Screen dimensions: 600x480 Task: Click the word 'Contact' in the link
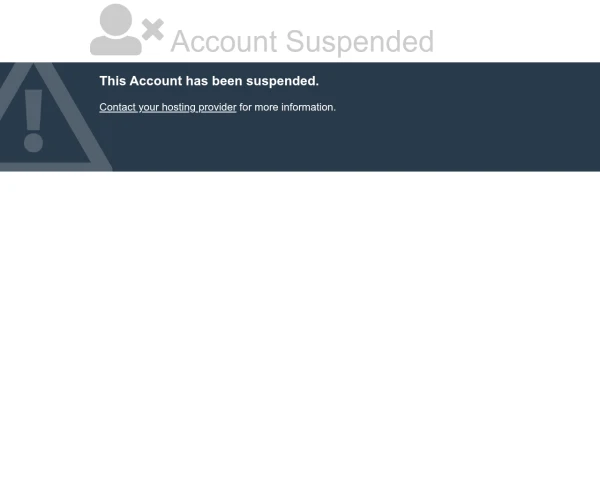pos(117,107)
